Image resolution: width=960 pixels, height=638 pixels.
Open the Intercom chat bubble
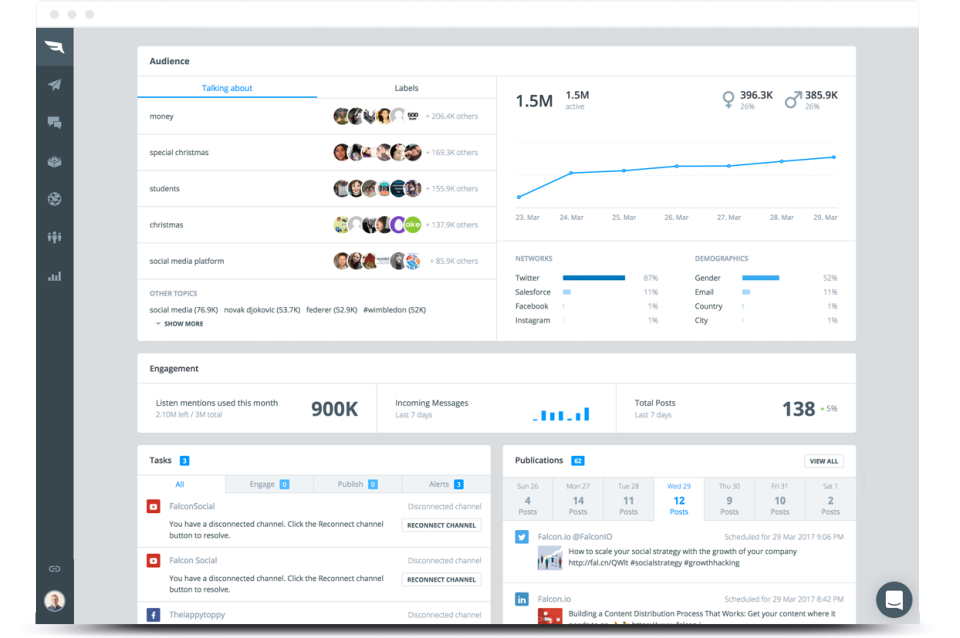[x=893, y=599]
